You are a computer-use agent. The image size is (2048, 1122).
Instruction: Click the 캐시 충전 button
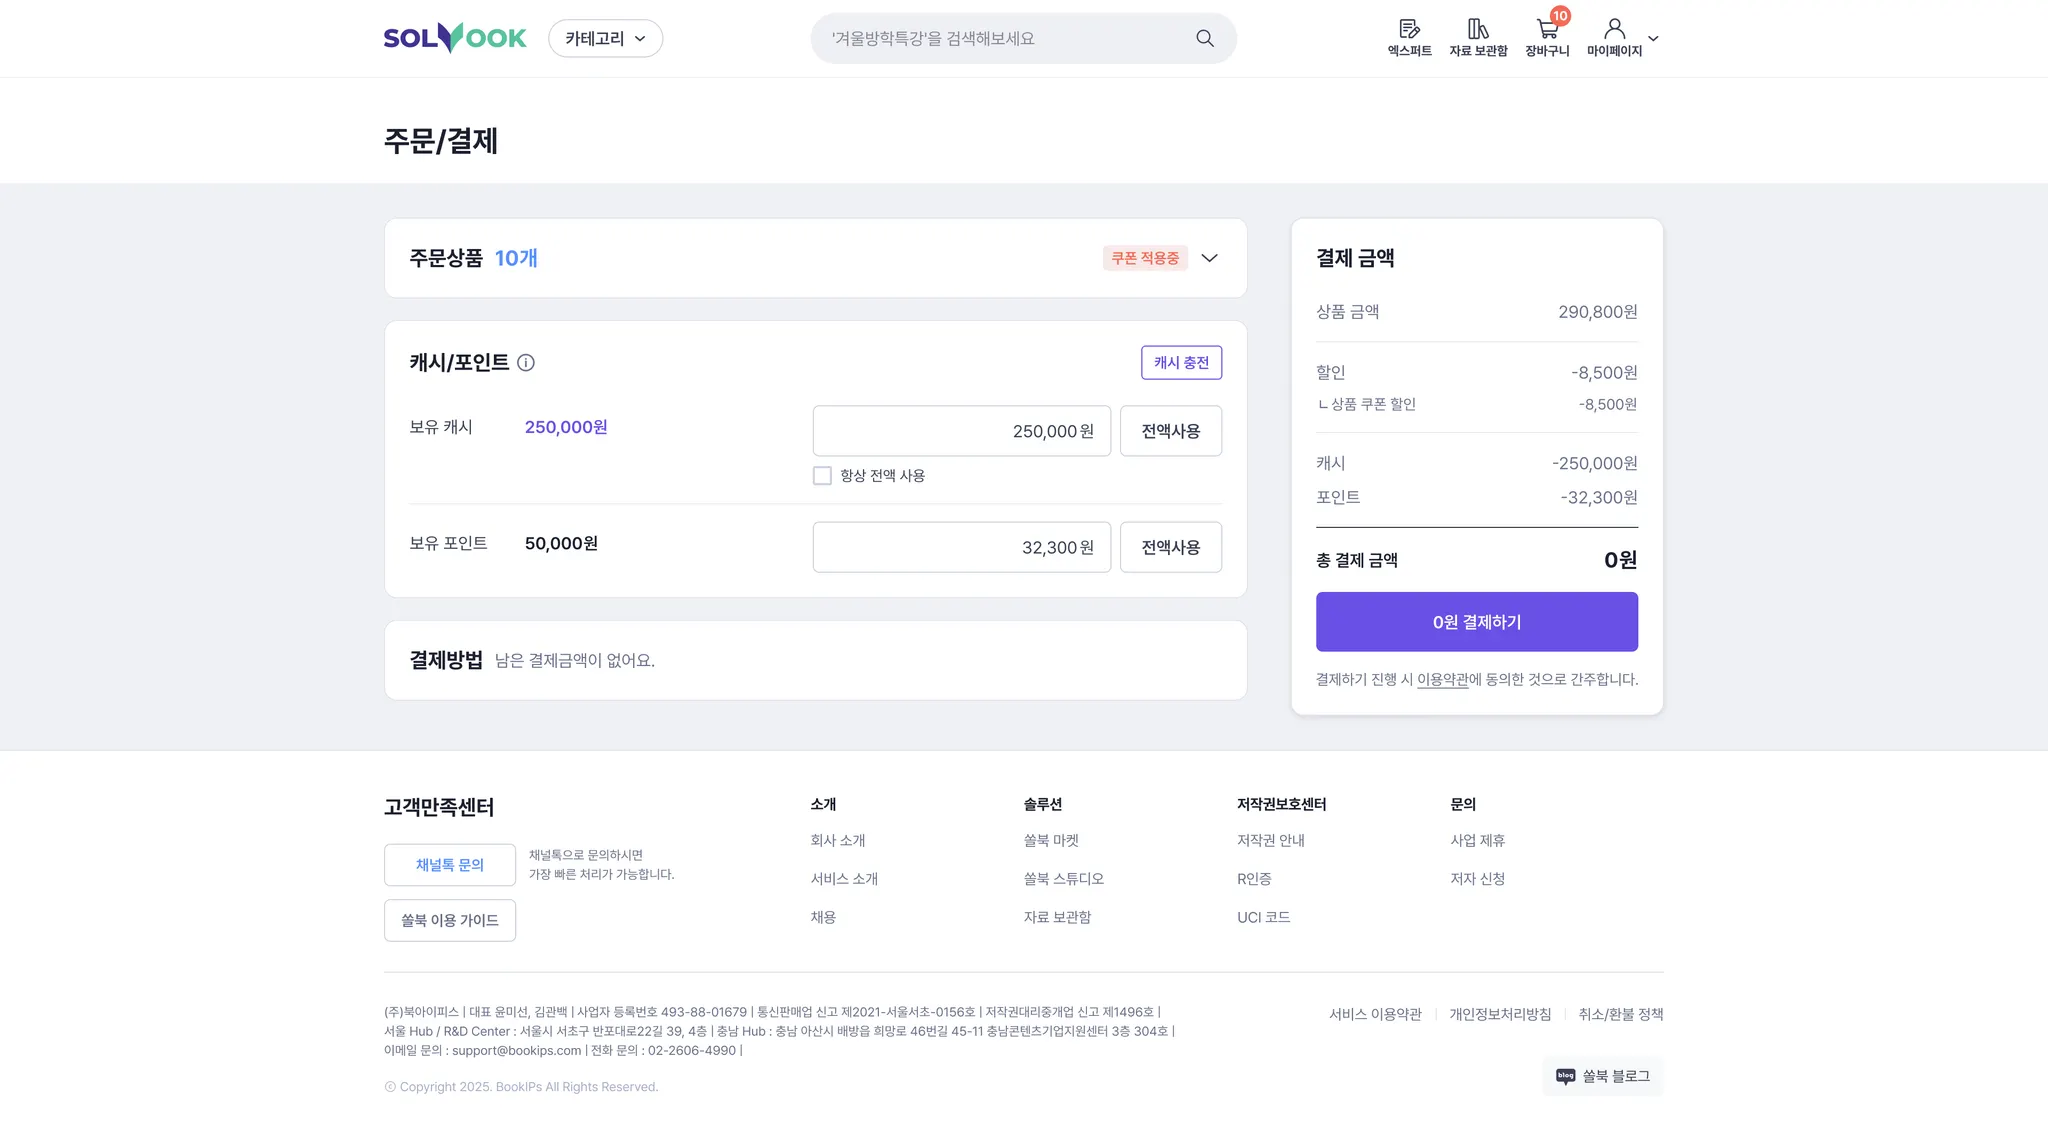click(x=1181, y=363)
